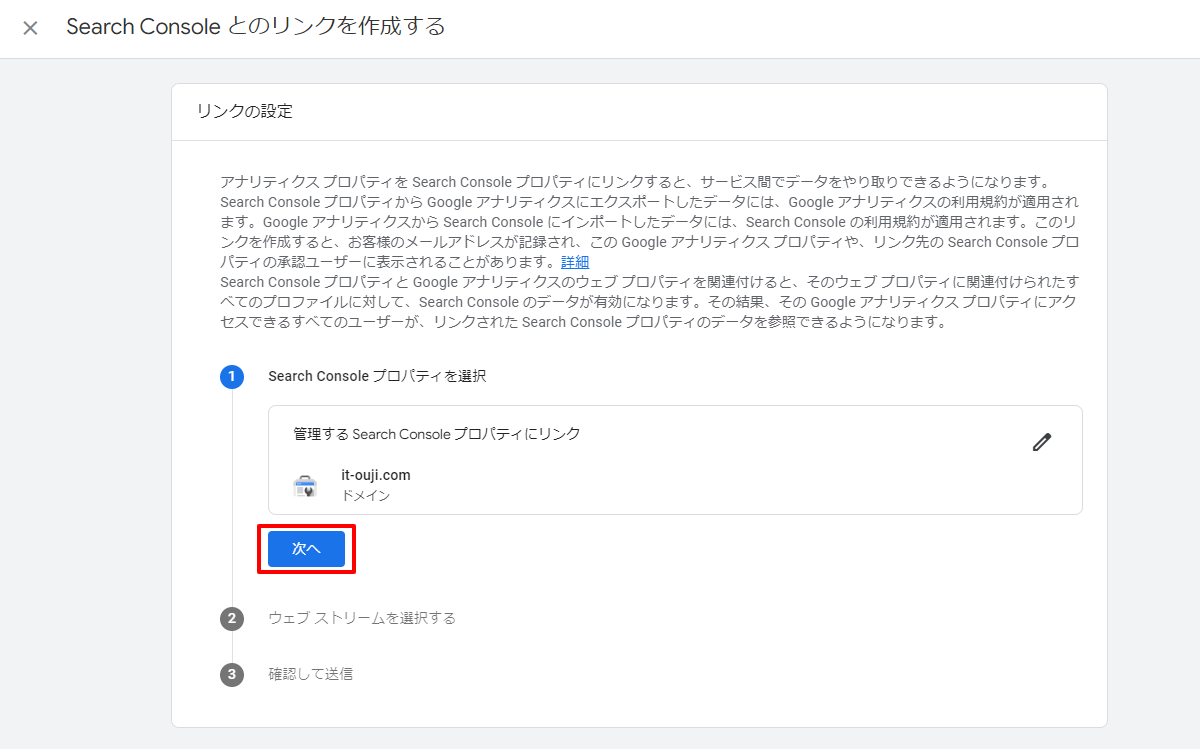Expand the 確認して送信 step
The width and height of the screenshot is (1200, 749).
(x=310, y=674)
